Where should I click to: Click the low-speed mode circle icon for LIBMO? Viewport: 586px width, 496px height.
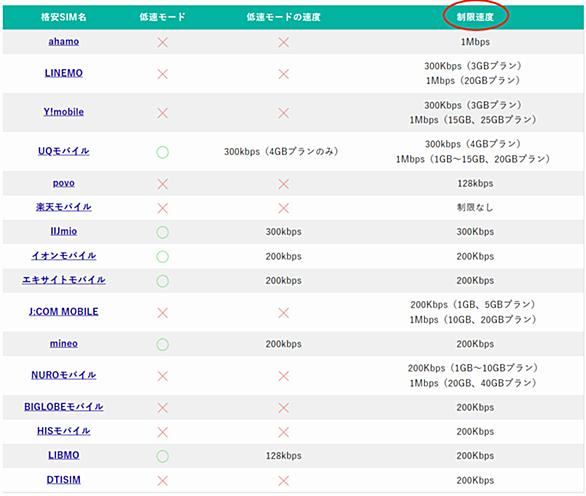coord(162,456)
